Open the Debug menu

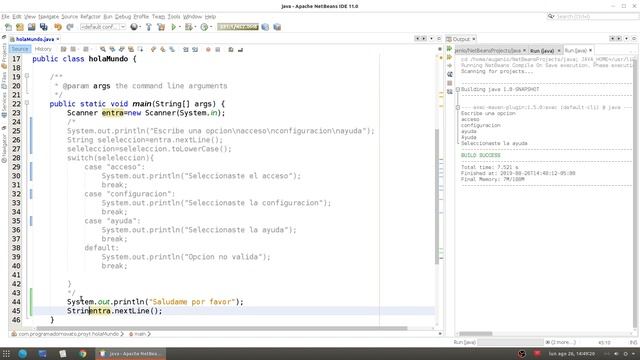pos(122,17)
